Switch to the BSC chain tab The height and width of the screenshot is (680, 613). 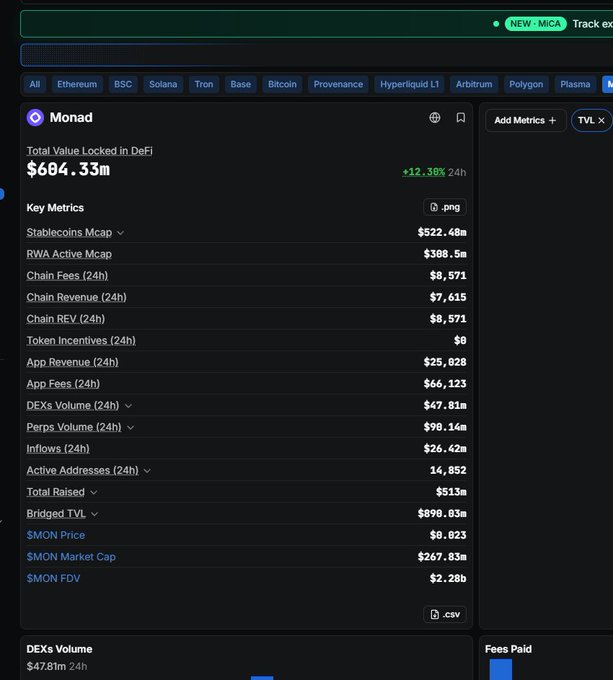point(123,84)
